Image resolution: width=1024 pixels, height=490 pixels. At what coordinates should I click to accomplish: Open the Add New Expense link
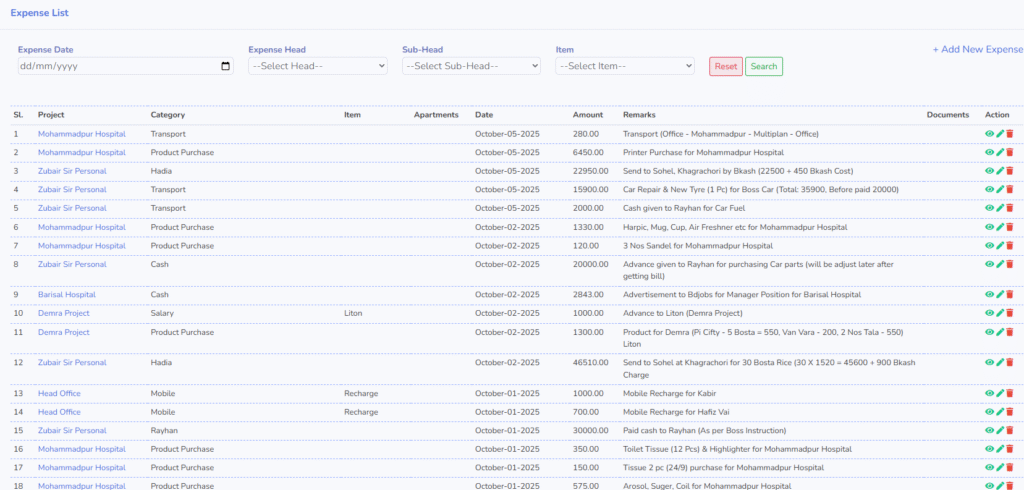[978, 50]
